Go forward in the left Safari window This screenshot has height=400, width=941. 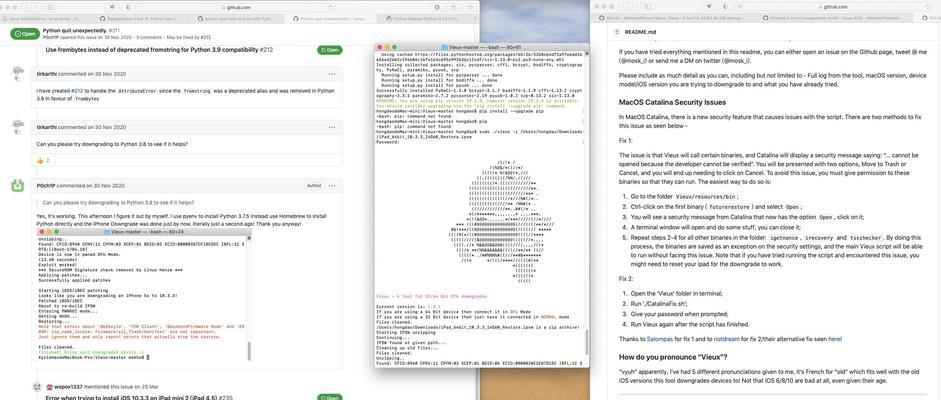point(36,7)
